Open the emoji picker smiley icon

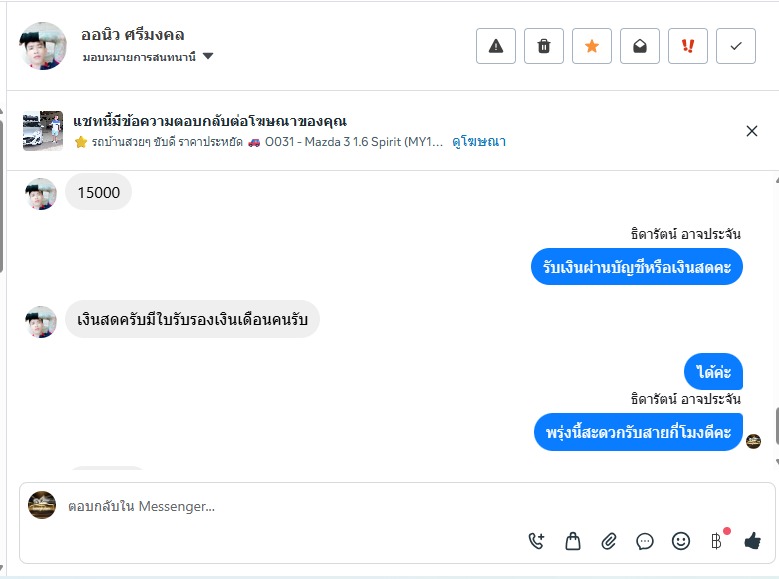(x=681, y=541)
